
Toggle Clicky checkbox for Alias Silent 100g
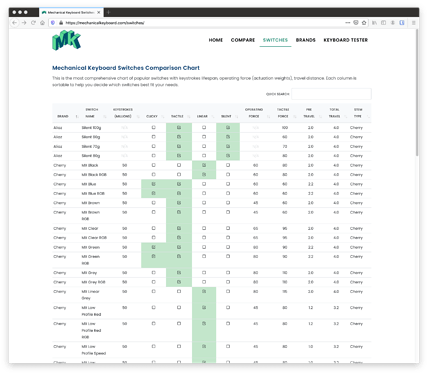153,127
